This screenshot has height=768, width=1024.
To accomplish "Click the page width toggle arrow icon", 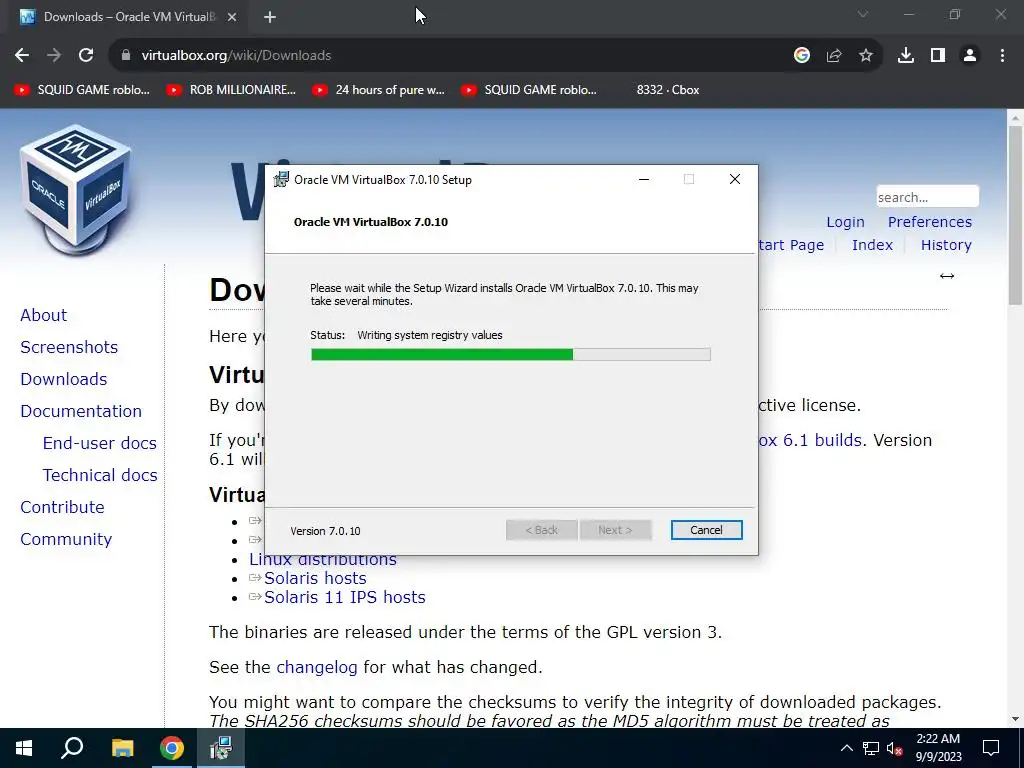I will [947, 276].
